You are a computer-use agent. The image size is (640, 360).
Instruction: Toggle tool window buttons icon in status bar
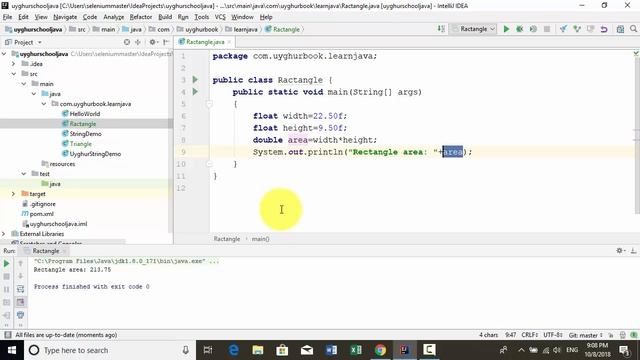point(7,335)
